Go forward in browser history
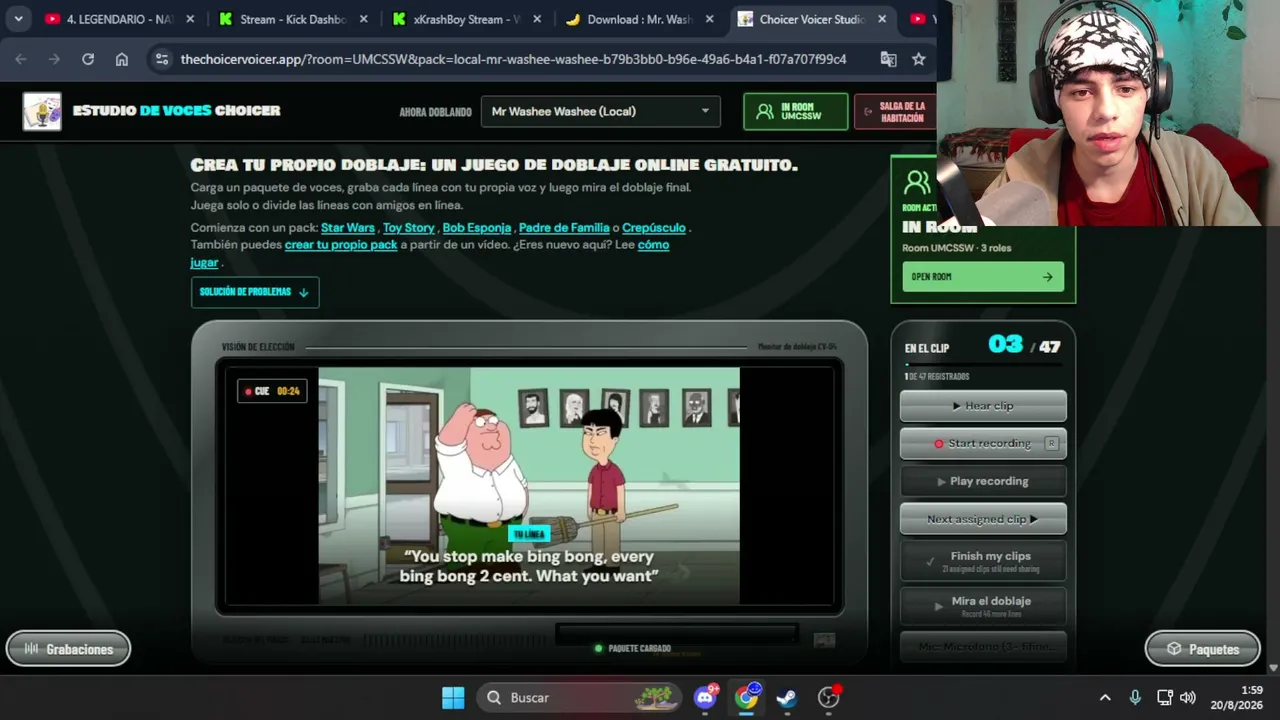The width and height of the screenshot is (1280, 720). click(54, 59)
